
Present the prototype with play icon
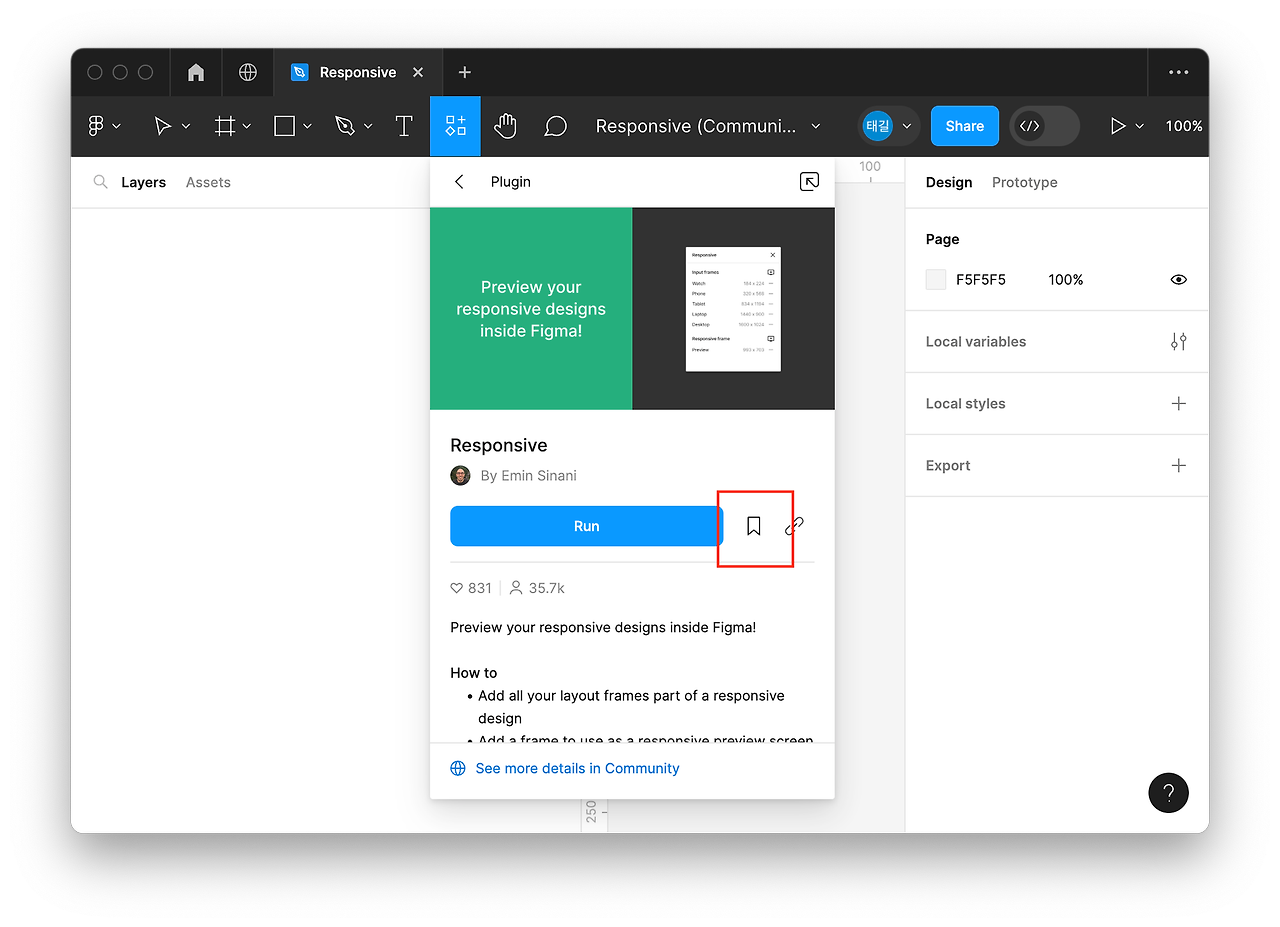[x=1118, y=126]
